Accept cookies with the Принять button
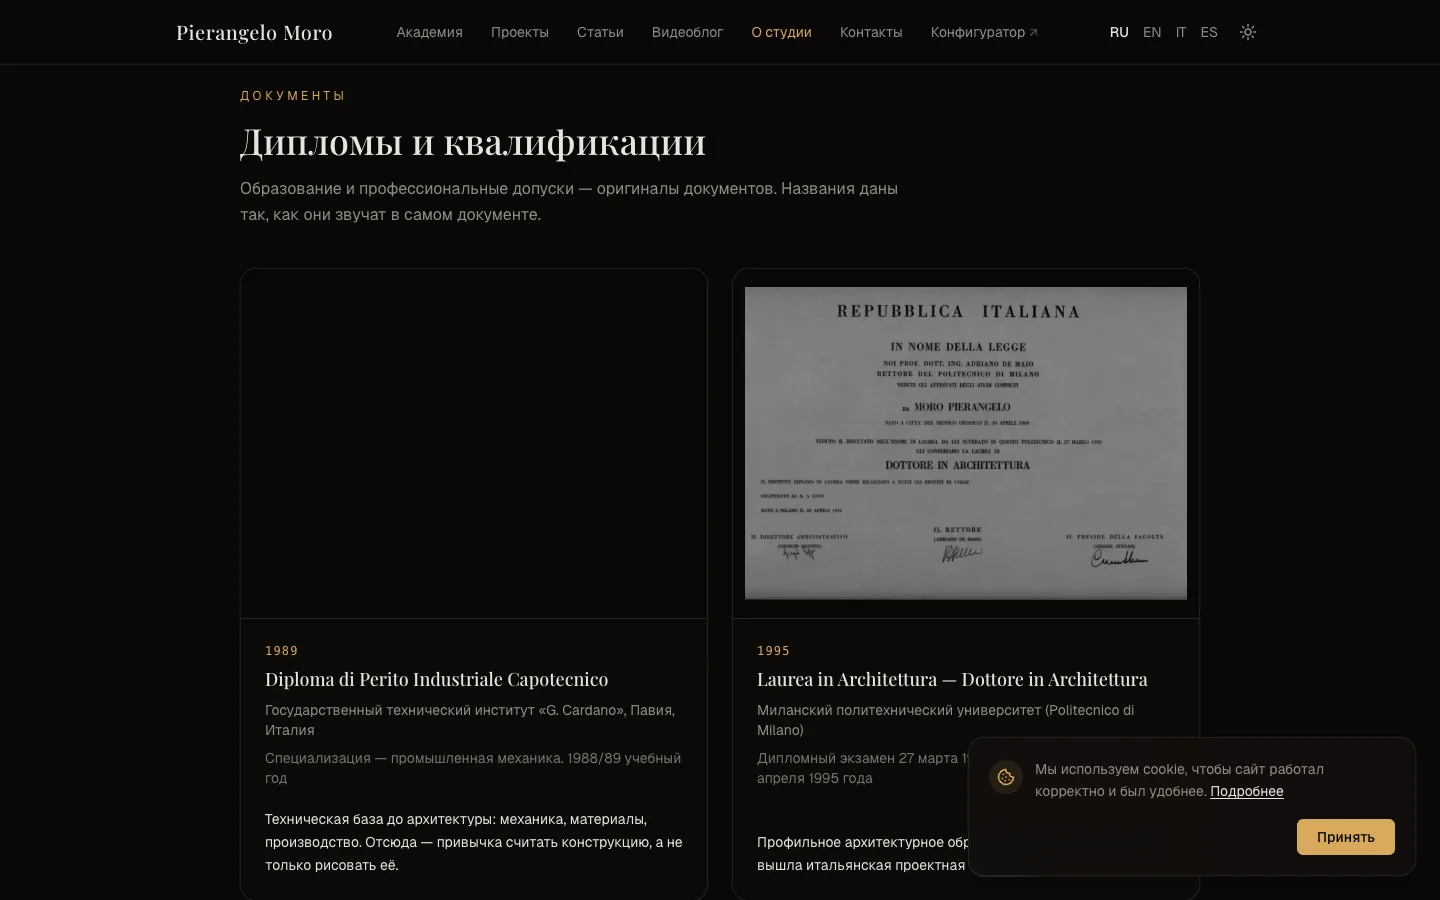The height and width of the screenshot is (900, 1440). coord(1346,837)
